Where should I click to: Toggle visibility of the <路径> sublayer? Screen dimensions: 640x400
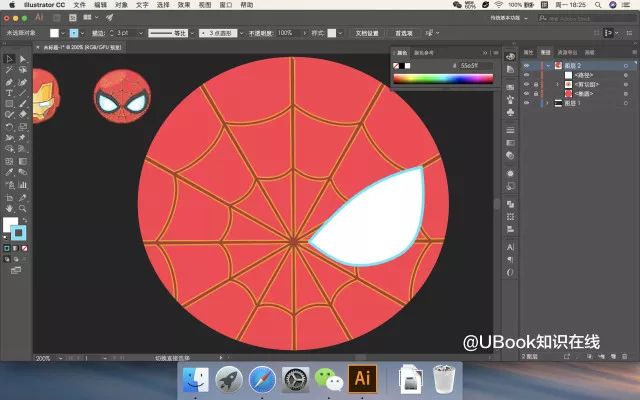click(x=527, y=75)
